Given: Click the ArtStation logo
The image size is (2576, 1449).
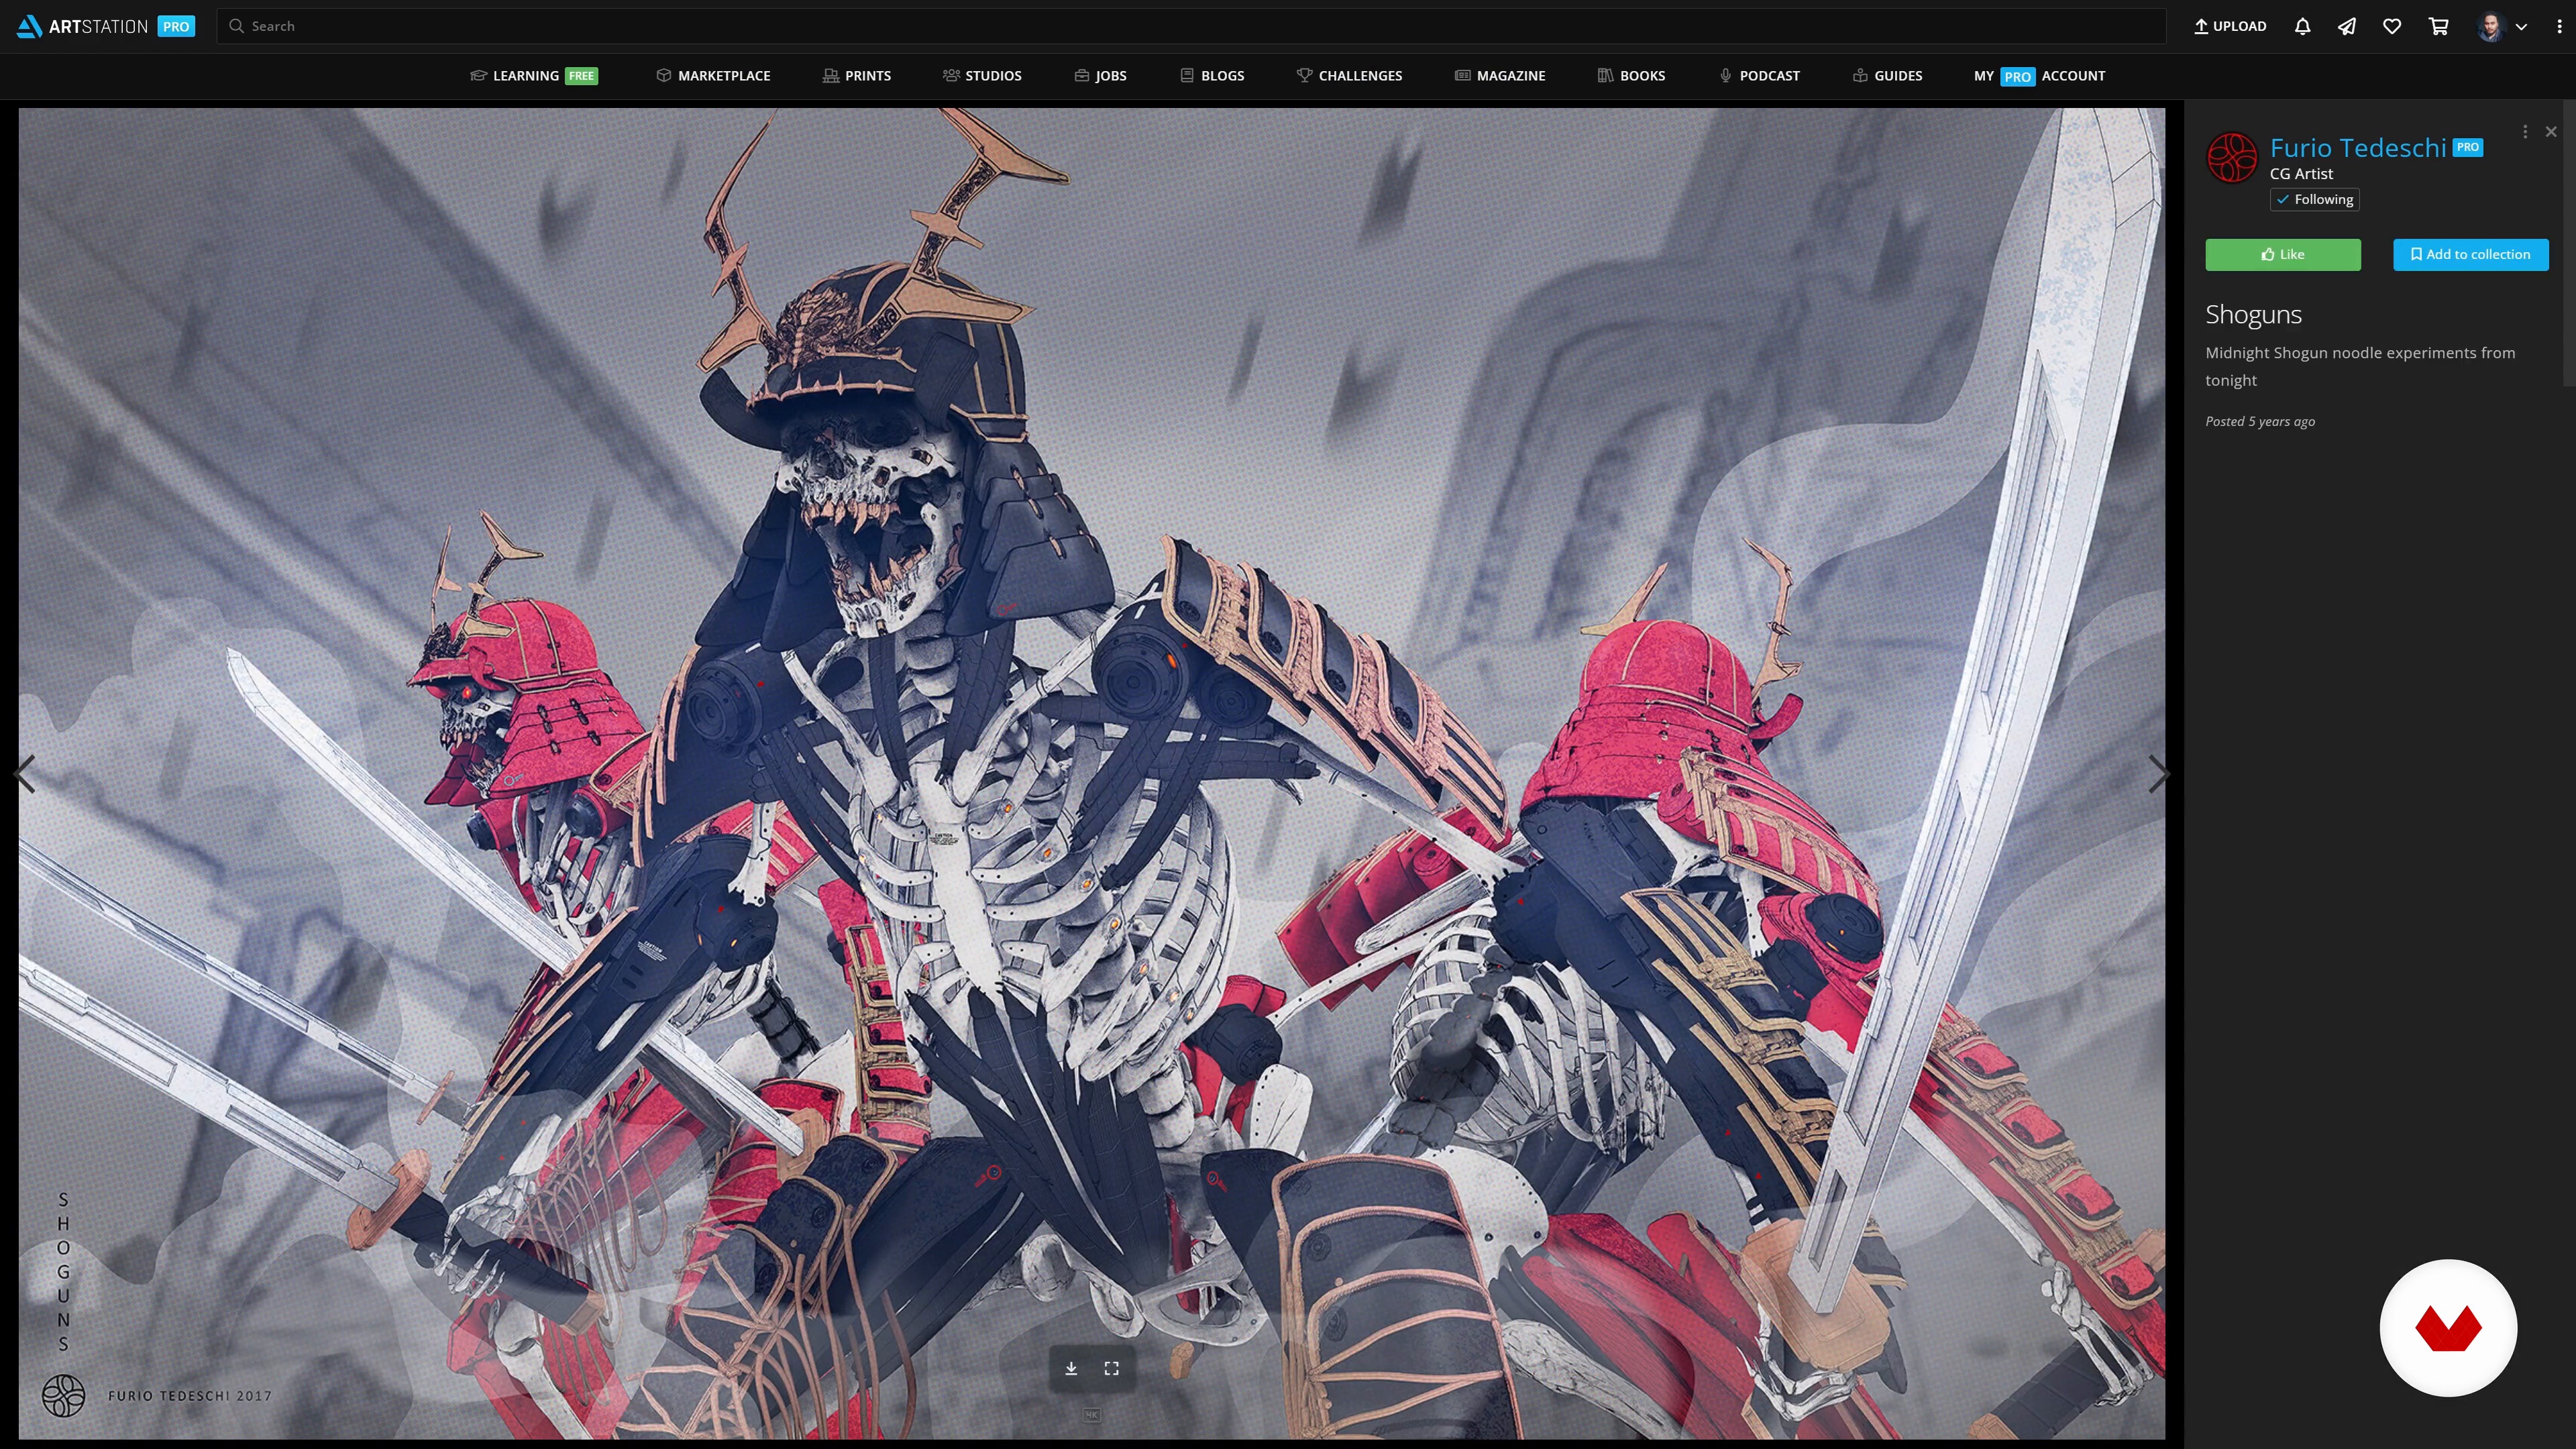Looking at the screenshot, I should pos(82,26).
